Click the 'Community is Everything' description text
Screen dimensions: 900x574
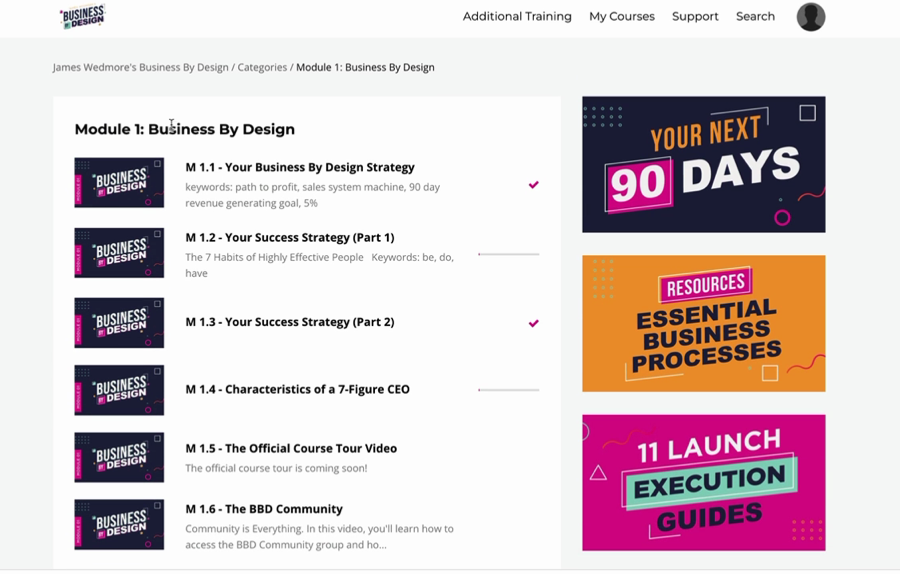319,537
